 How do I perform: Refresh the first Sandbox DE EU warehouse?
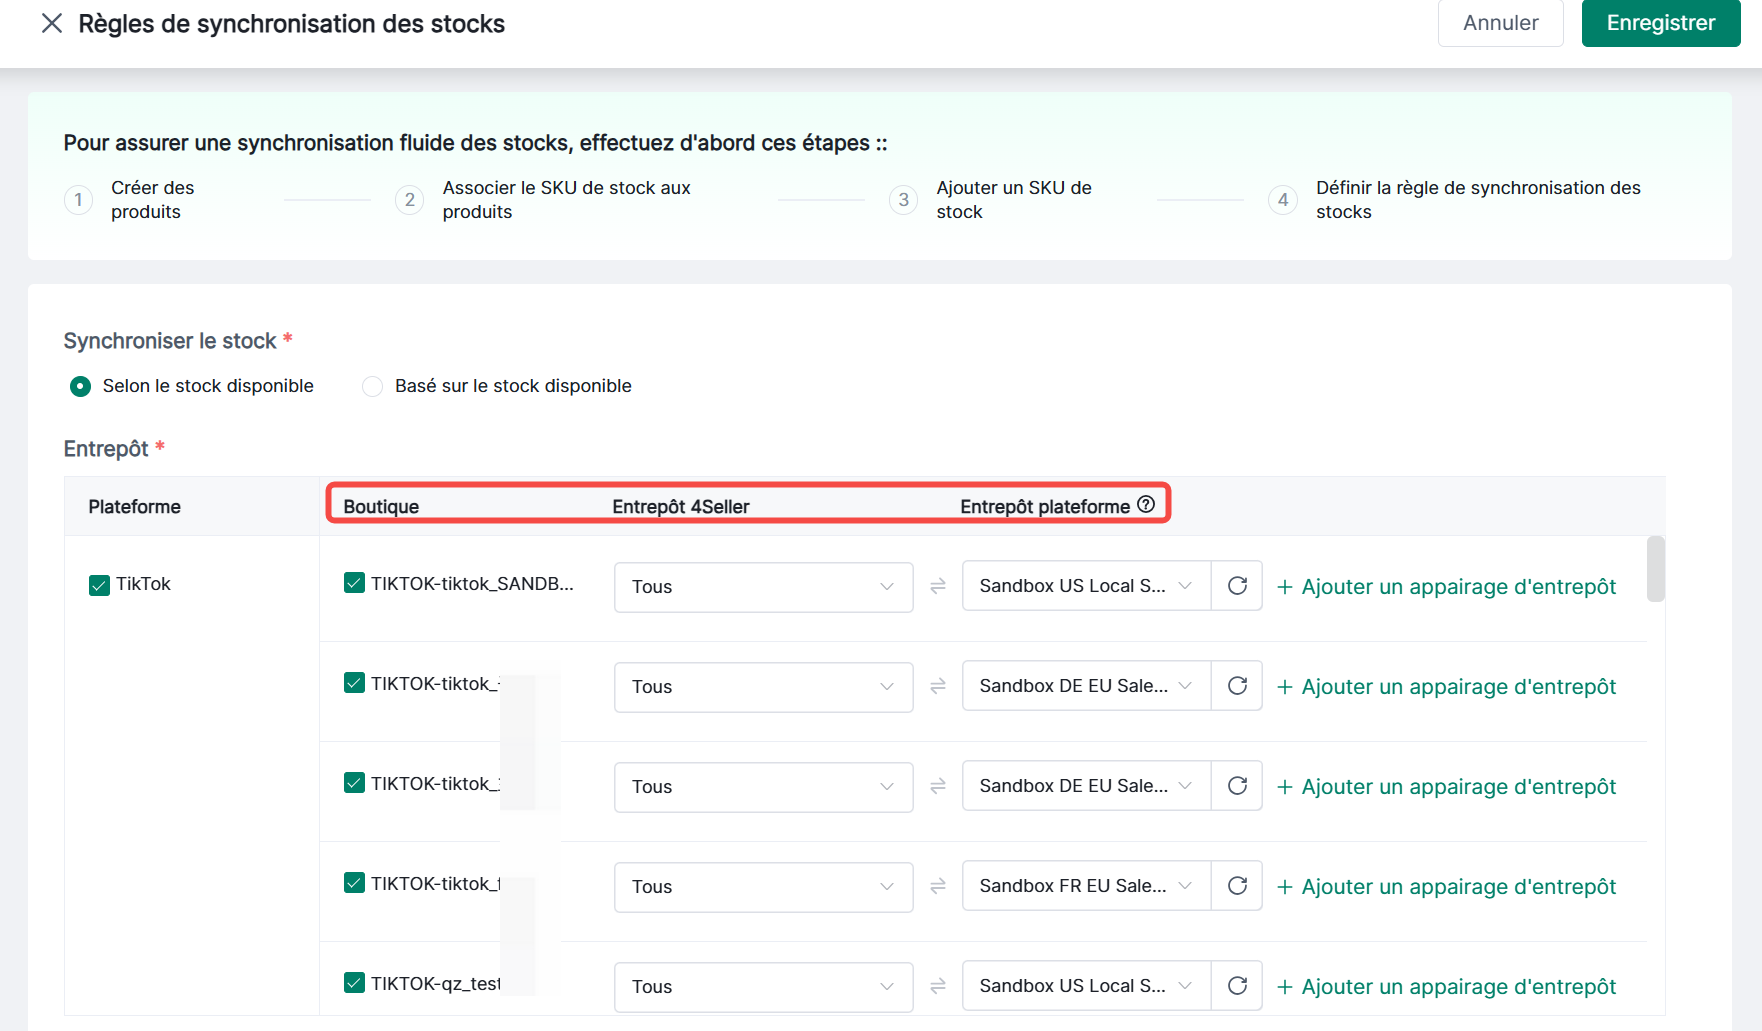pyautogui.click(x=1237, y=686)
